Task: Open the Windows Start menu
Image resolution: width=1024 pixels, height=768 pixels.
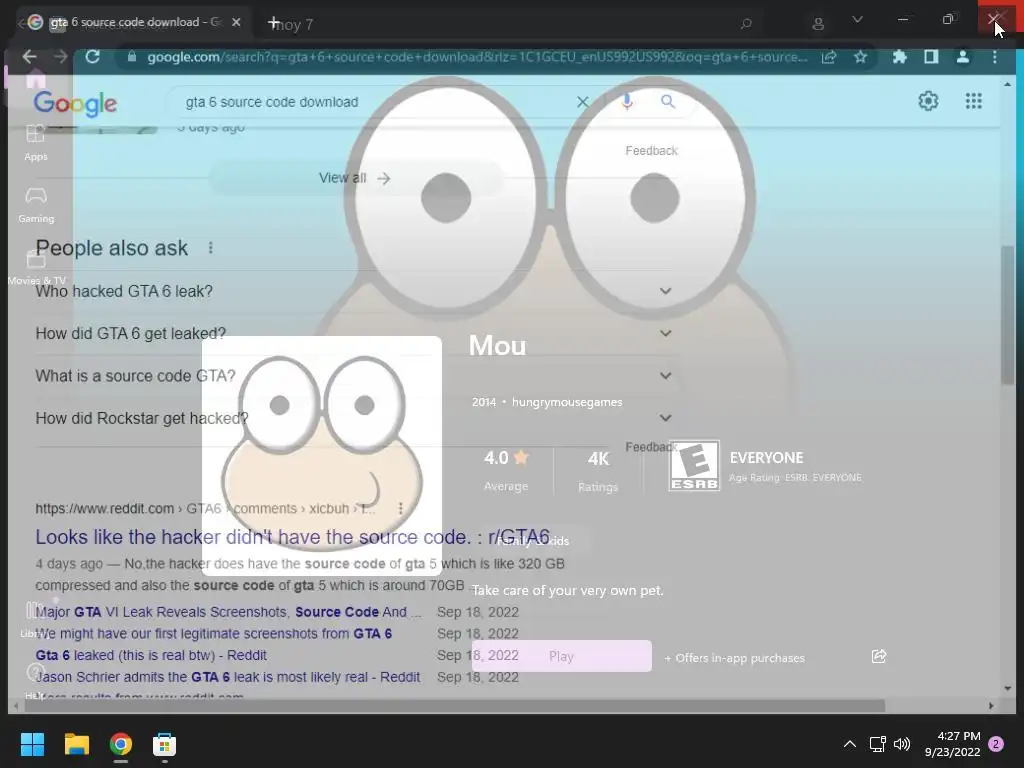Action: pos(32,744)
